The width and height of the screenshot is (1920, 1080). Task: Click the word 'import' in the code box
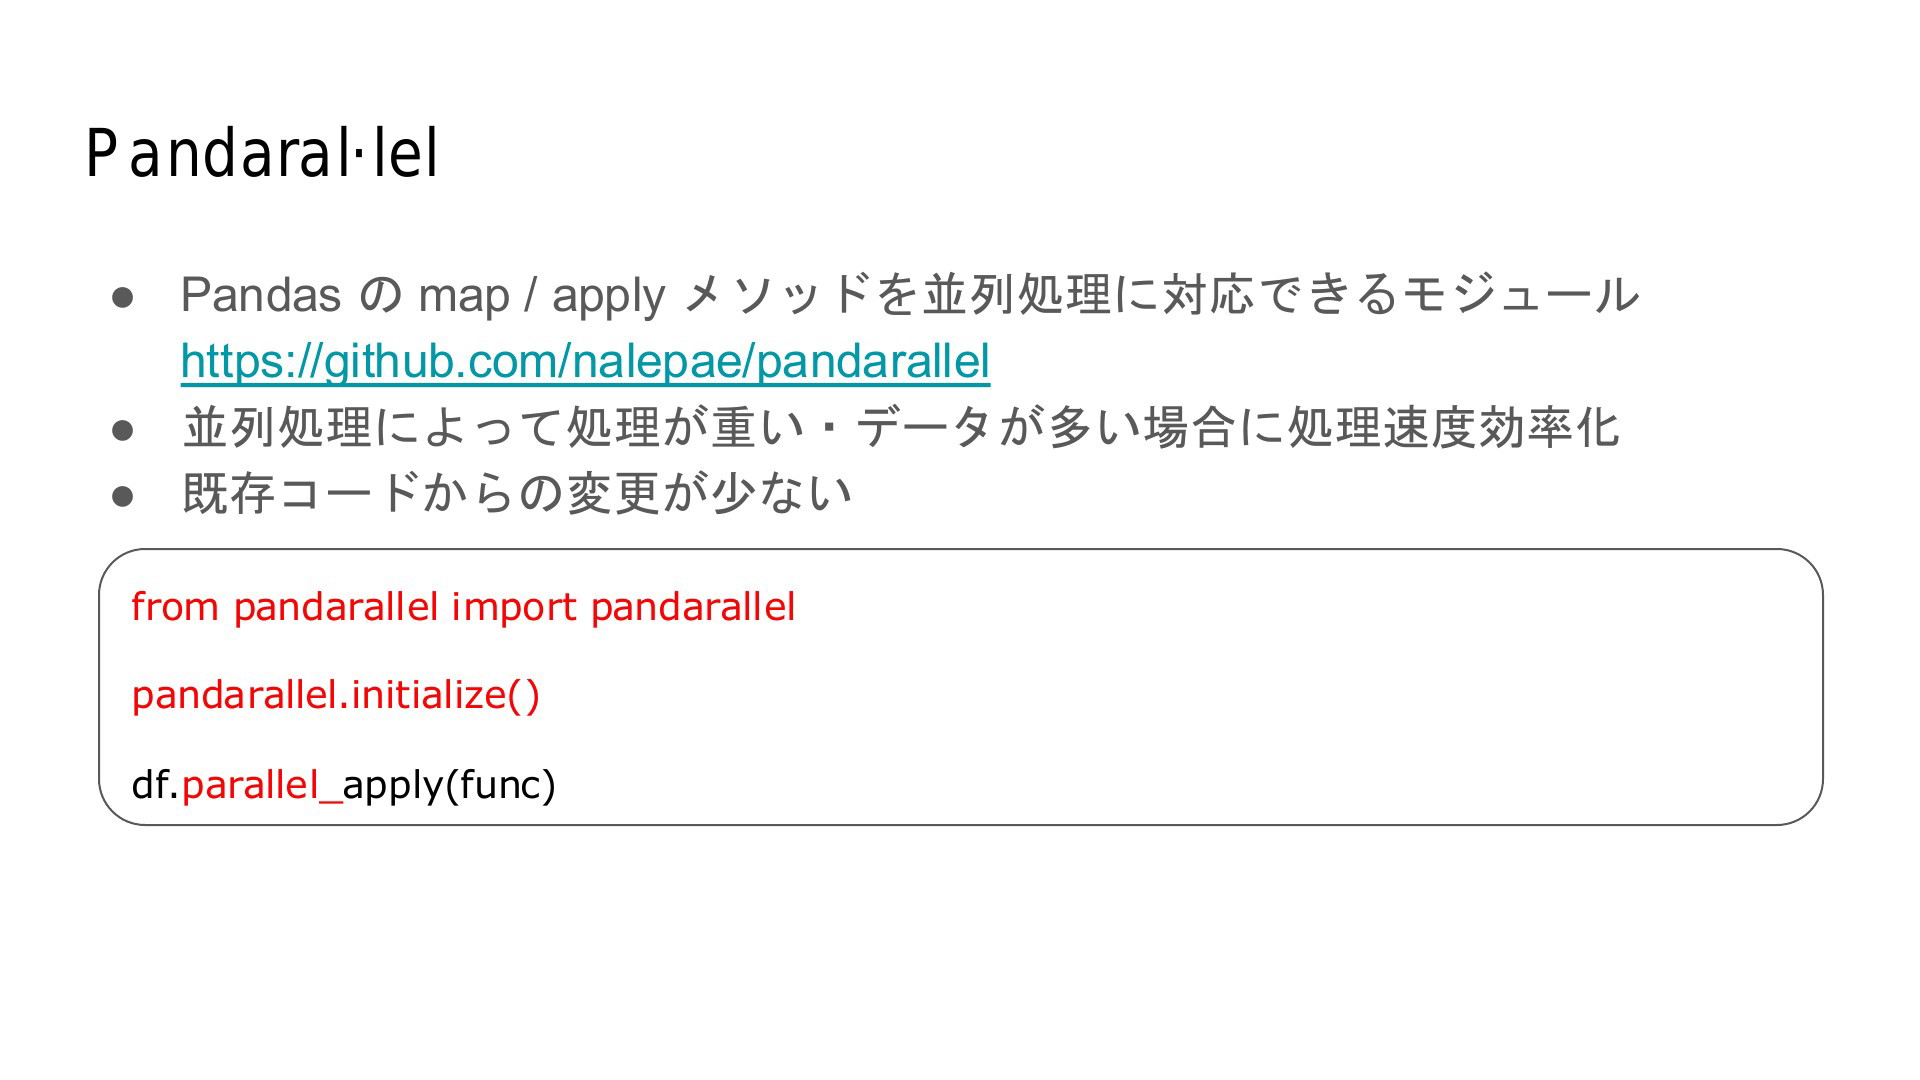click(514, 608)
